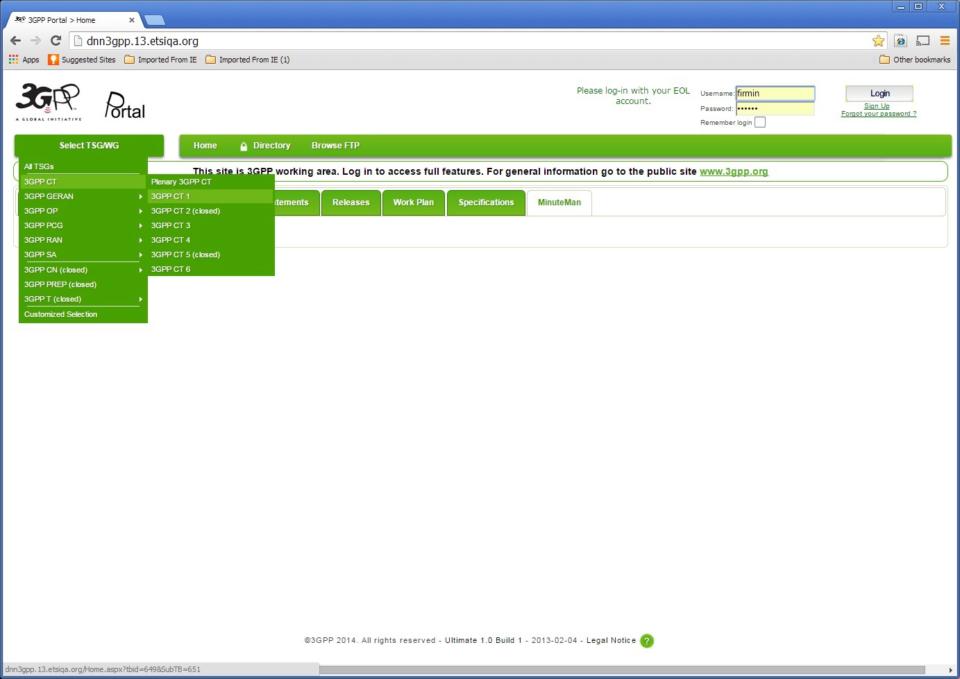Switch to the MinuteMan tab
Viewport: 960px width, 679px height.
tap(559, 203)
